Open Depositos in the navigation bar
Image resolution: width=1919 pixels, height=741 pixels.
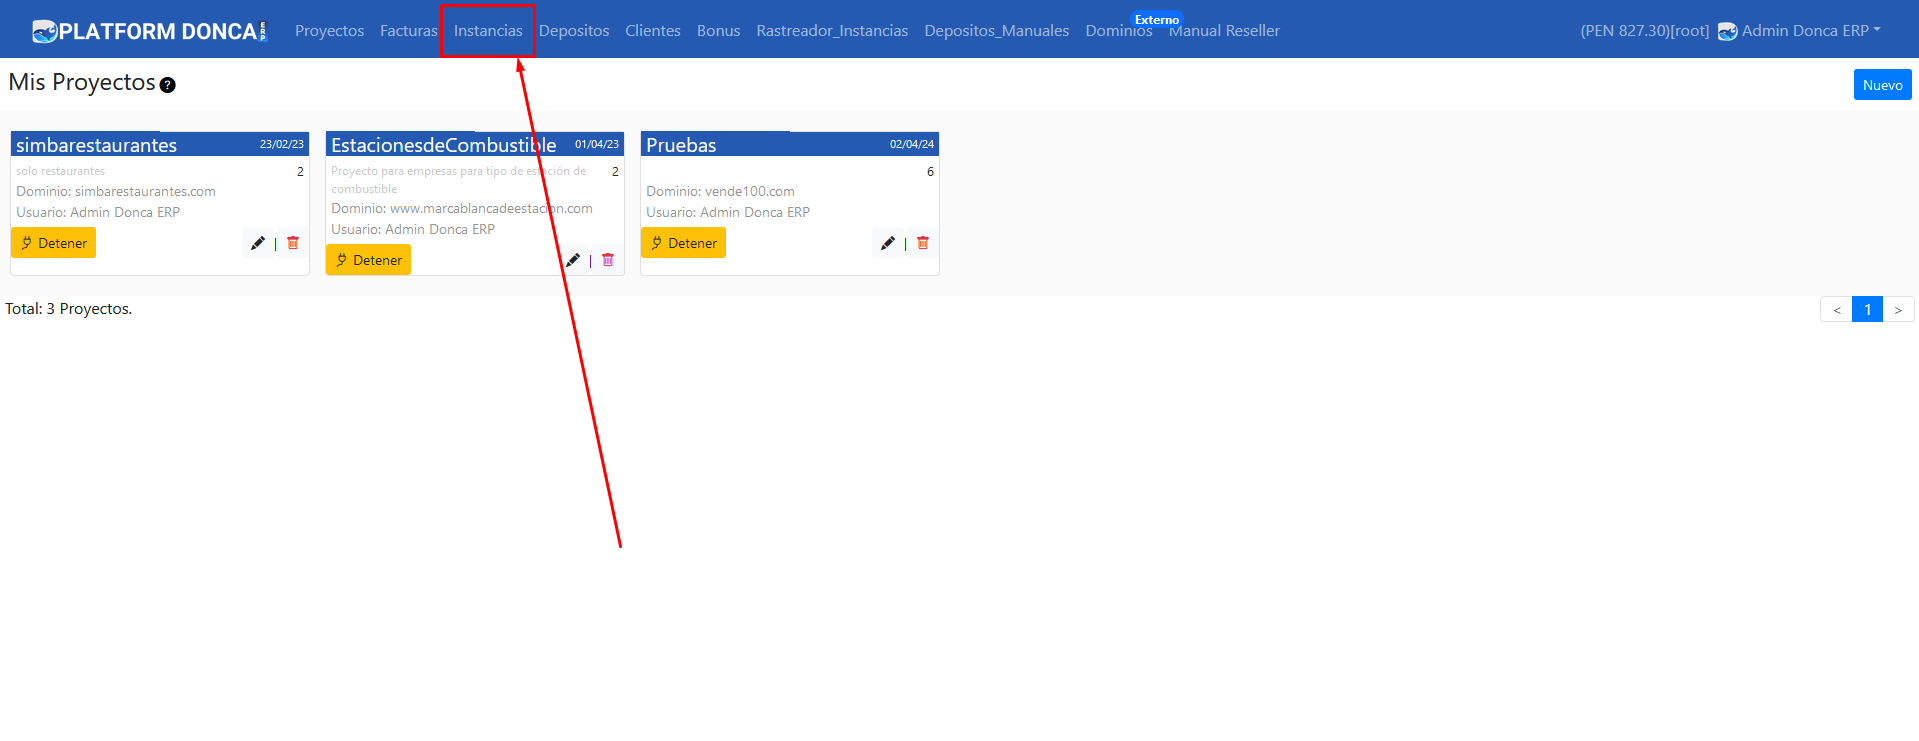[574, 31]
